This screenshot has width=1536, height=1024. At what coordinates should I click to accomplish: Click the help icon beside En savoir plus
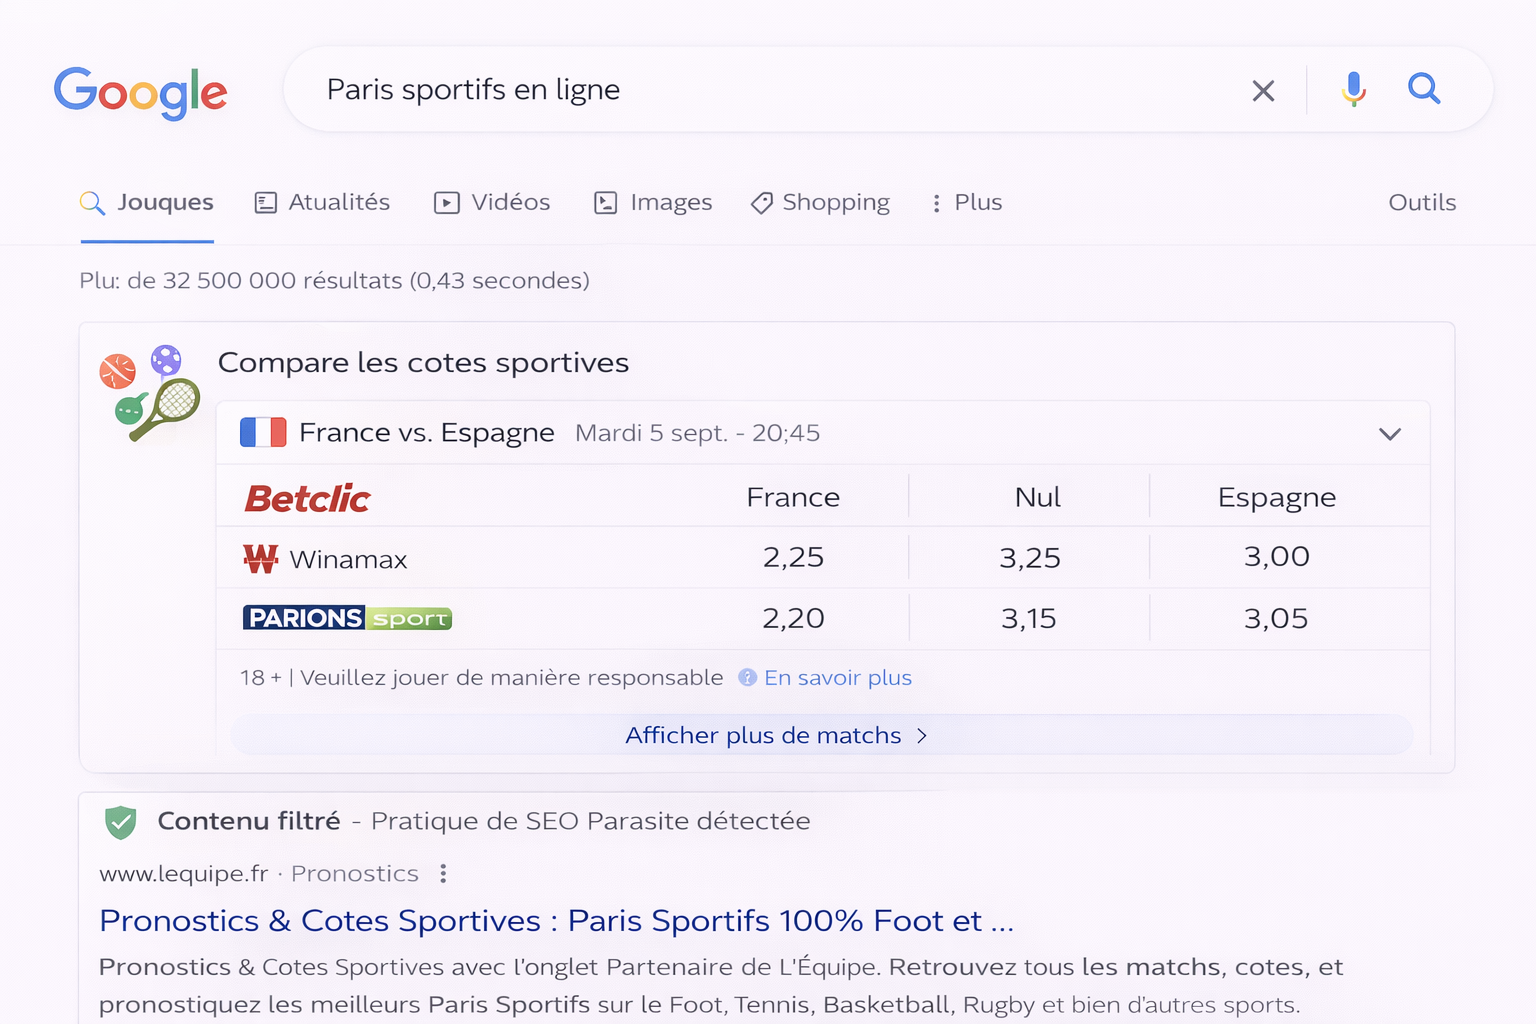[747, 678]
